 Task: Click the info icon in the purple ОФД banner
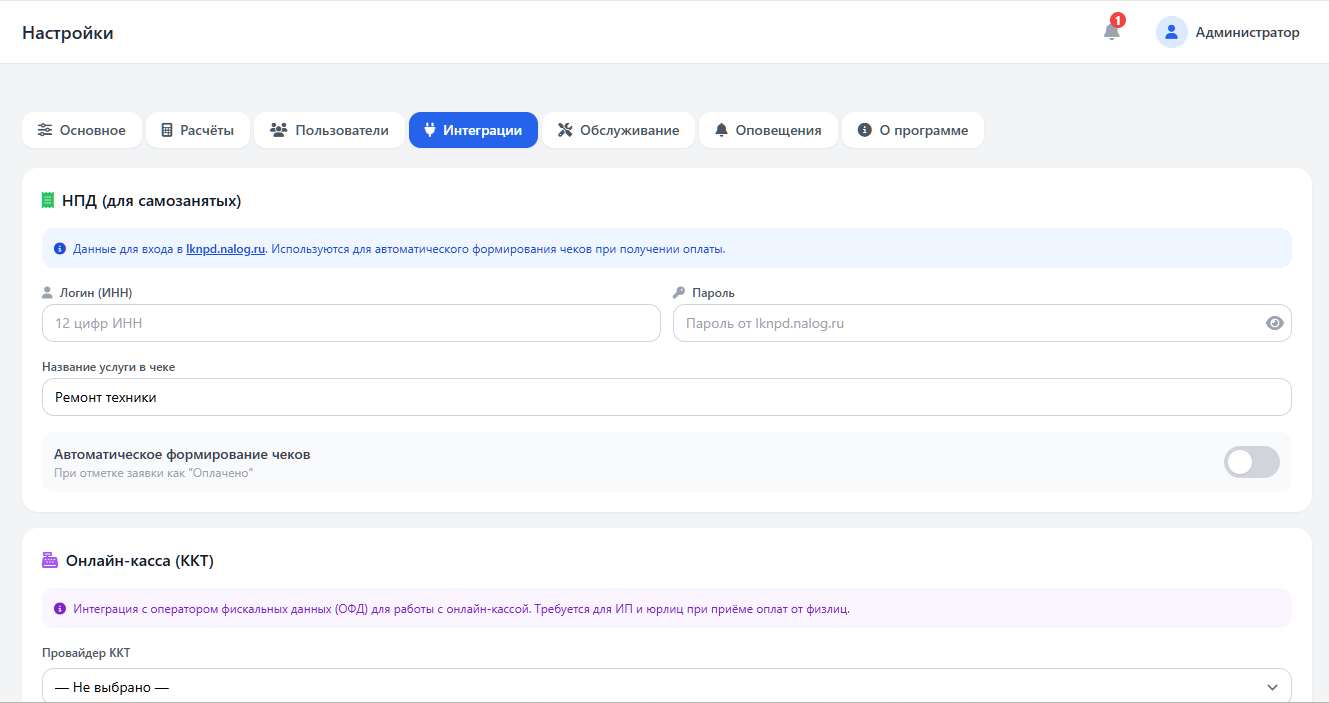click(x=60, y=608)
